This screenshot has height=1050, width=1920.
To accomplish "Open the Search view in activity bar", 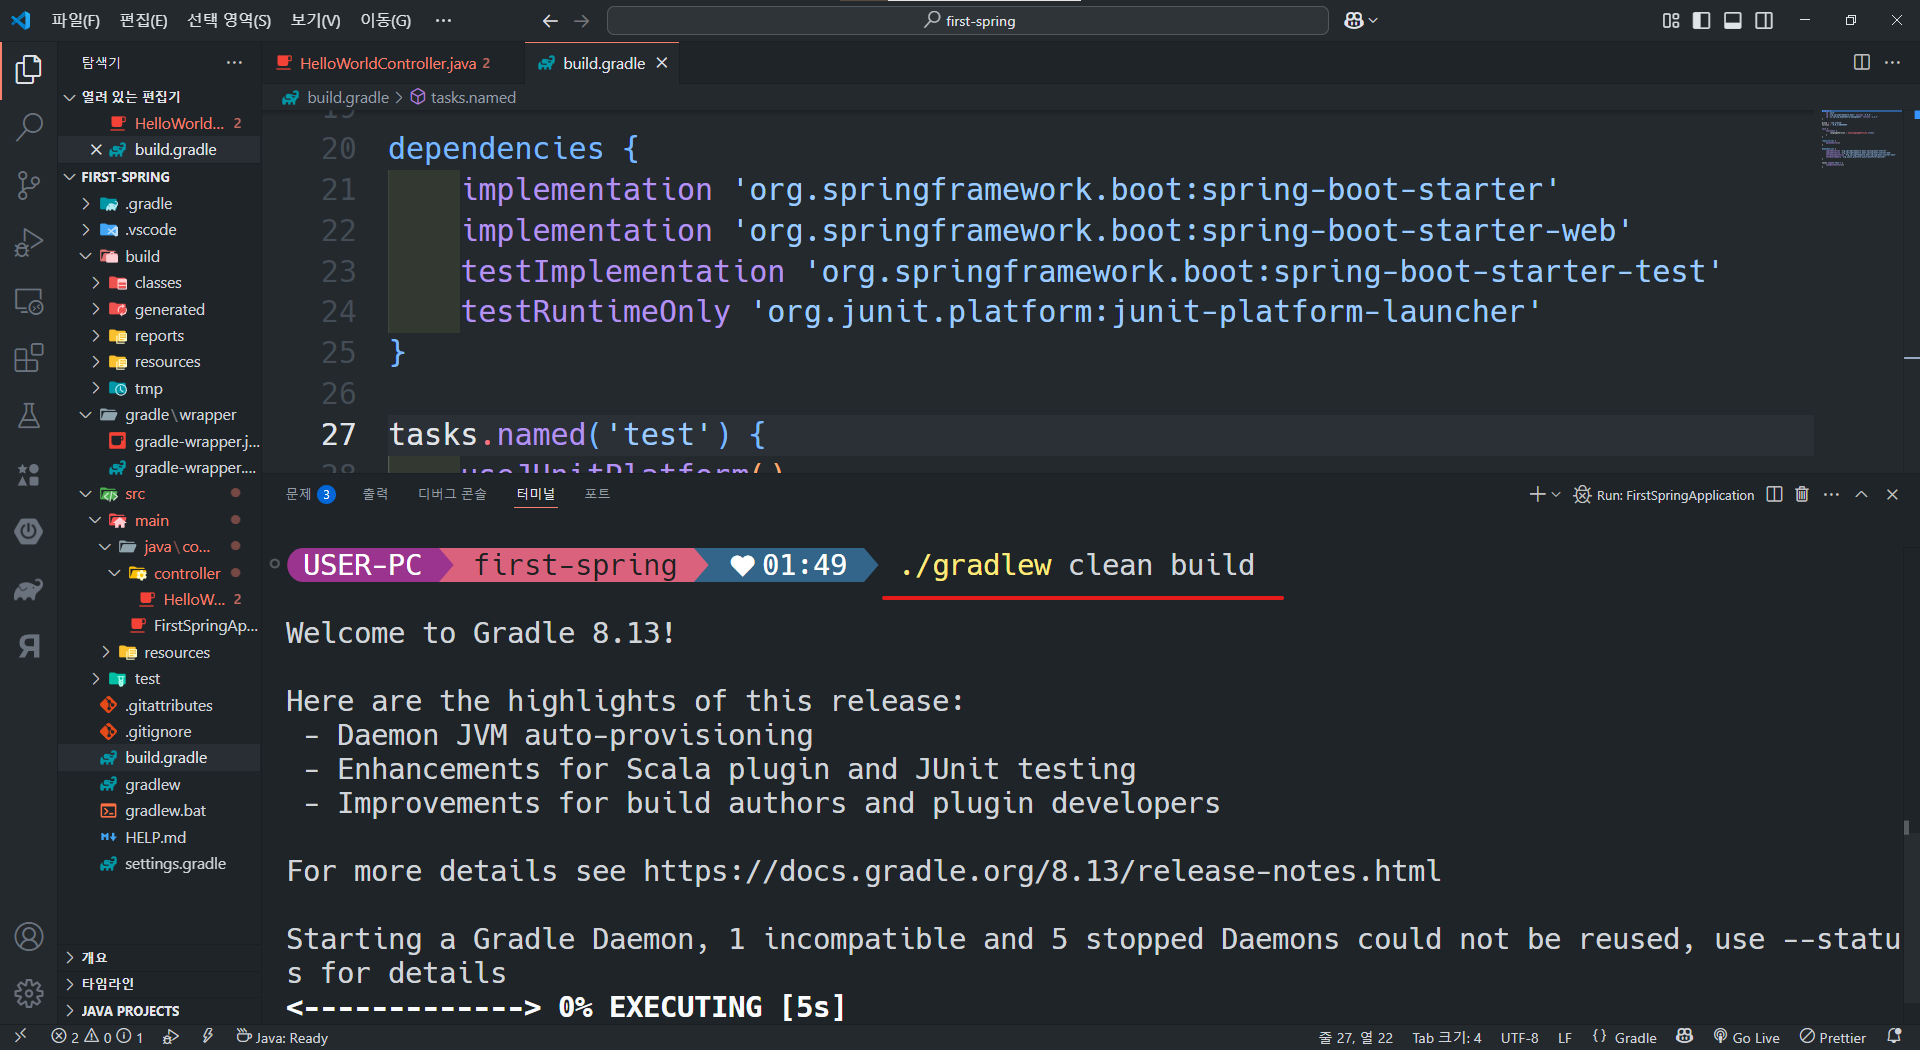I will coord(29,127).
